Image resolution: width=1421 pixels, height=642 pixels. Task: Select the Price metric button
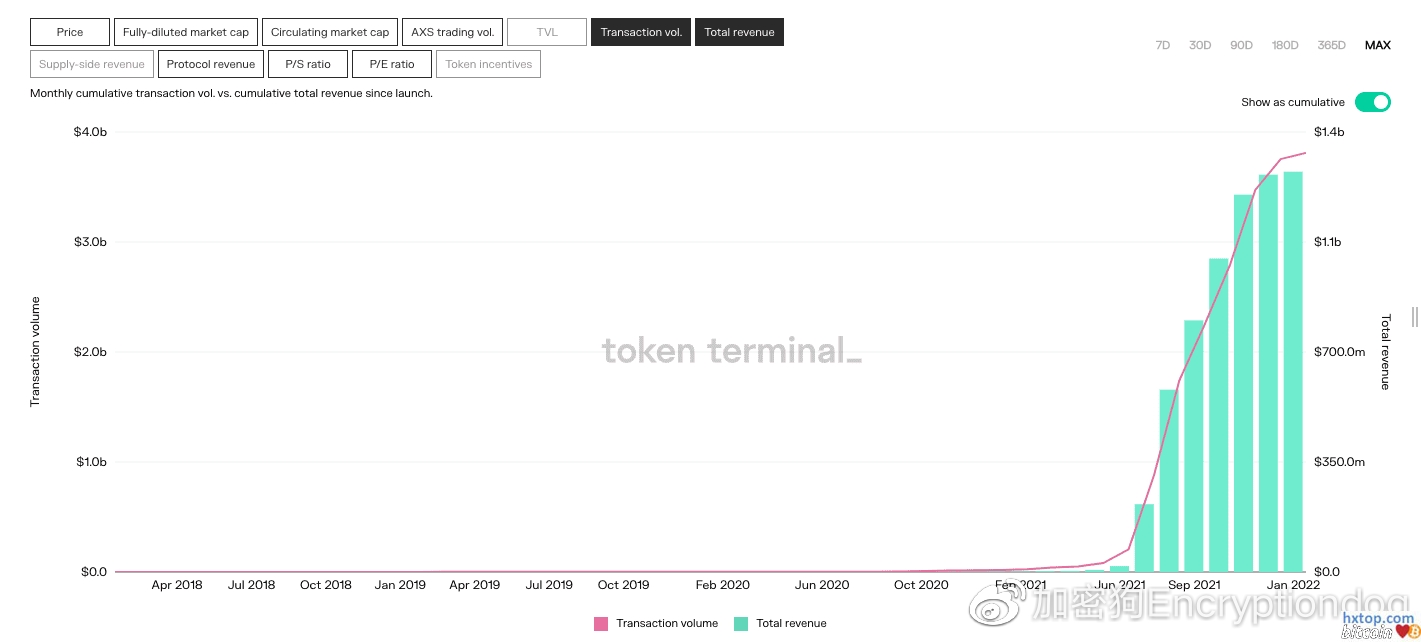click(x=70, y=32)
